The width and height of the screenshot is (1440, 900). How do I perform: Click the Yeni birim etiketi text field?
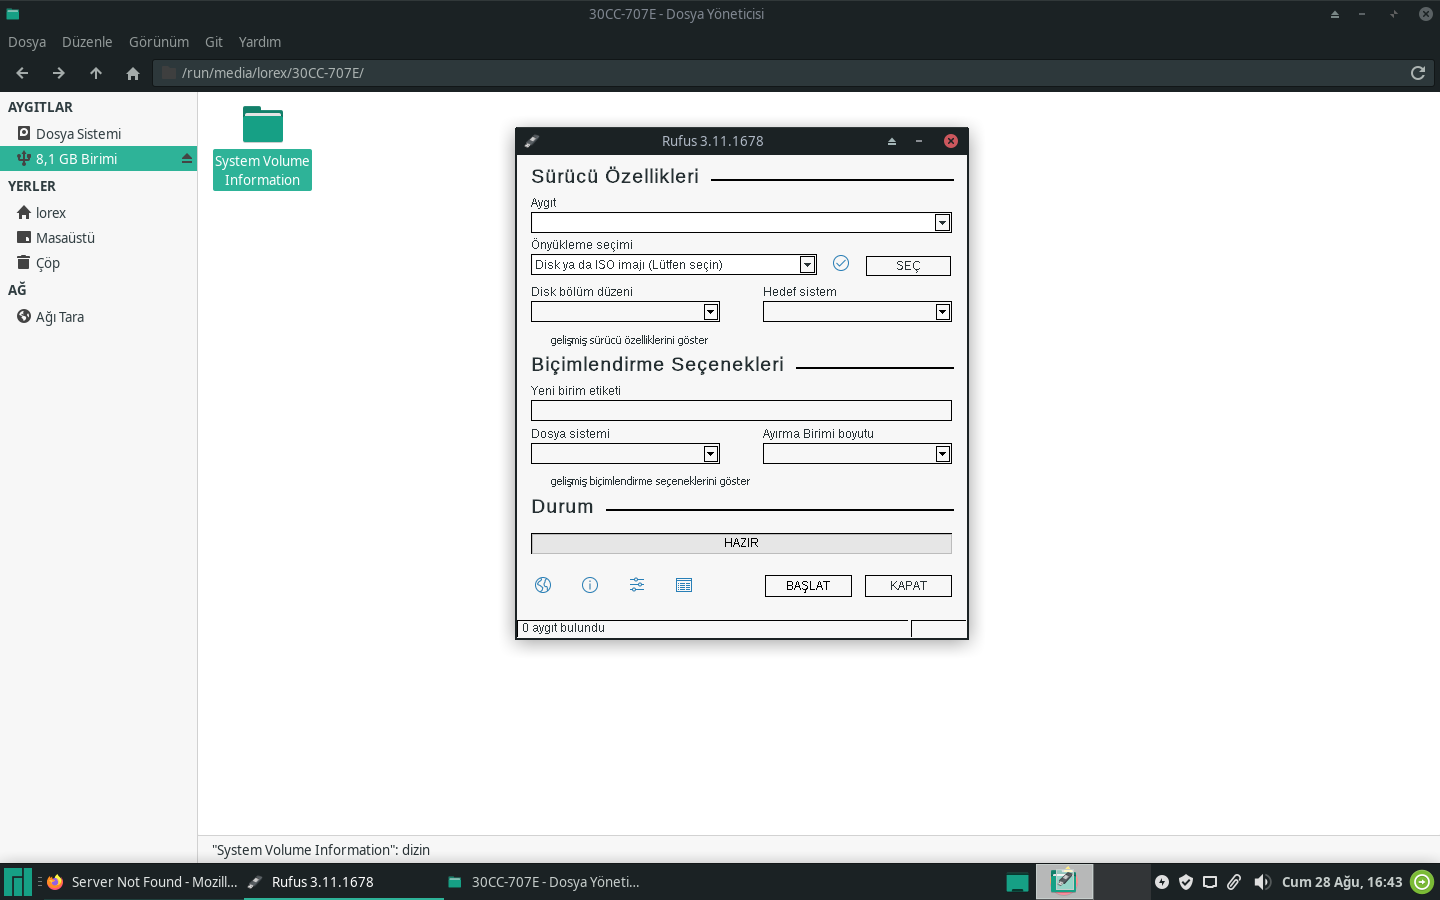click(x=741, y=411)
